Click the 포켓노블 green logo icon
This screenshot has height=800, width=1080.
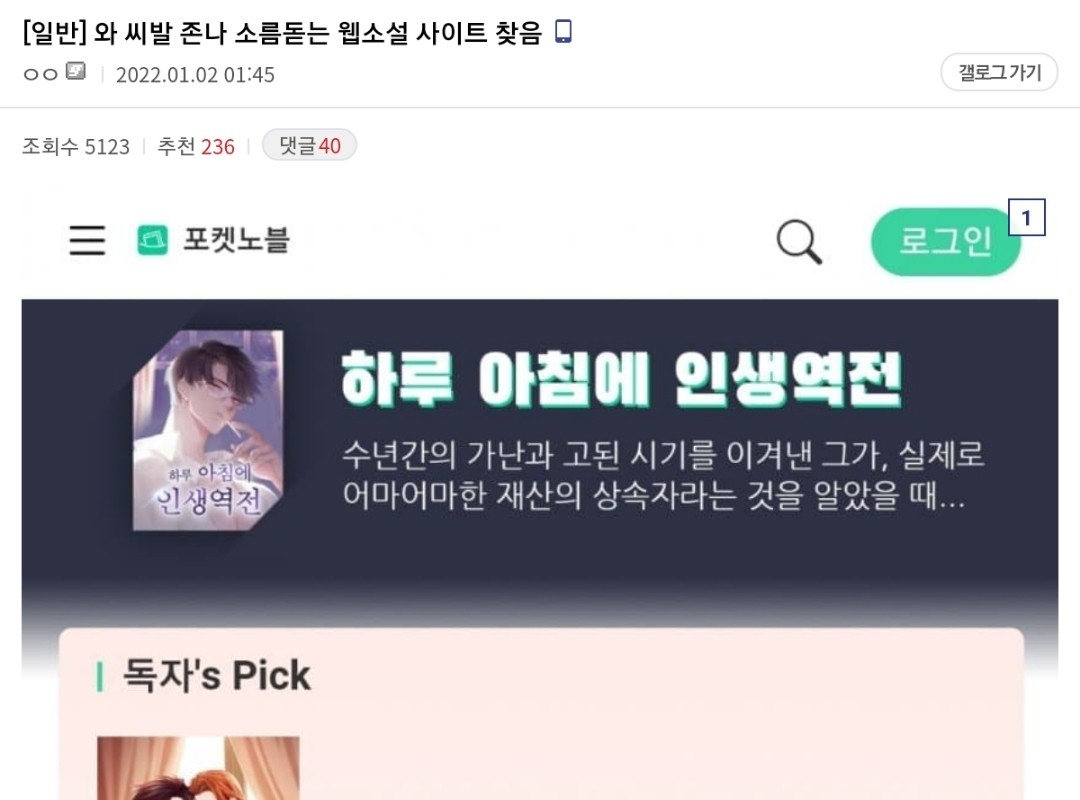(152, 240)
